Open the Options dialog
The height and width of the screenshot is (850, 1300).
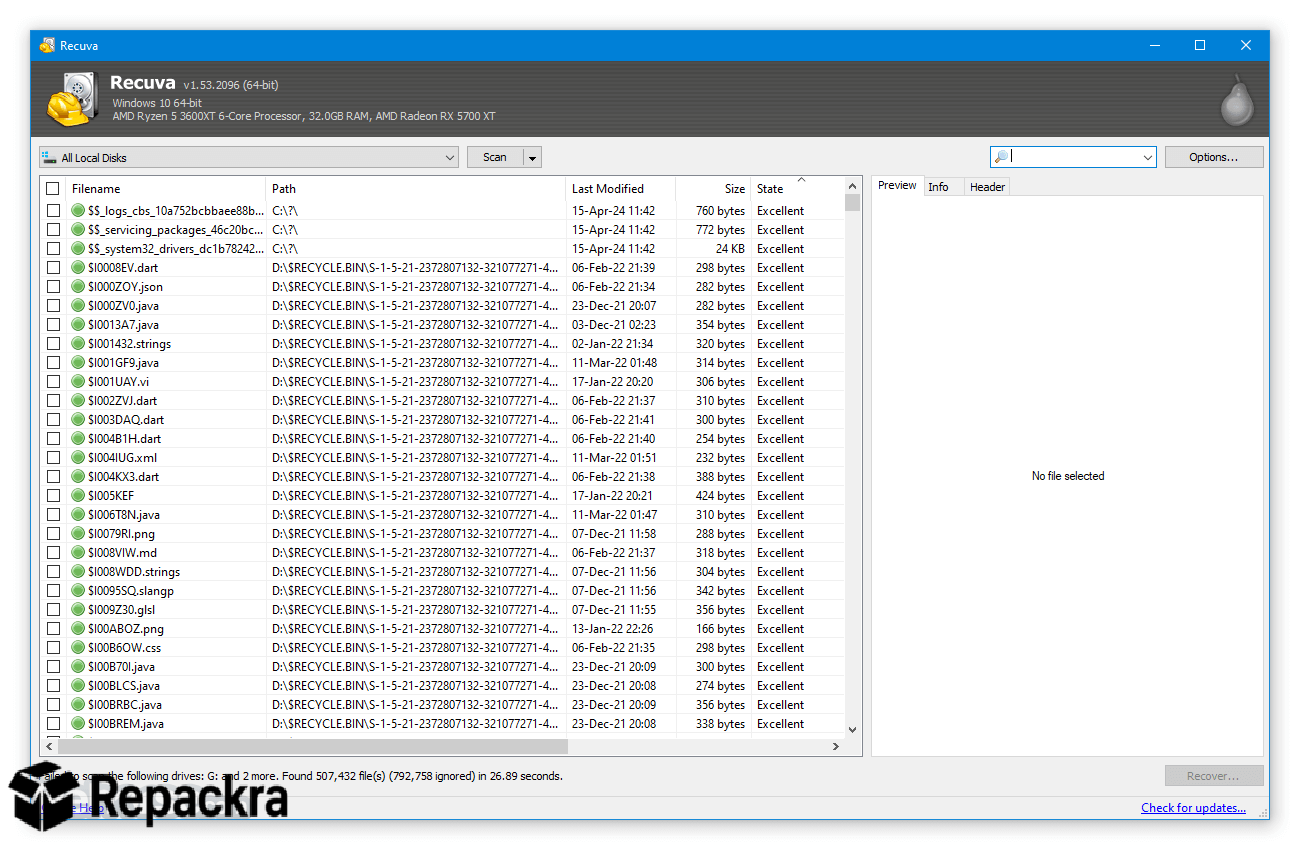[1214, 157]
